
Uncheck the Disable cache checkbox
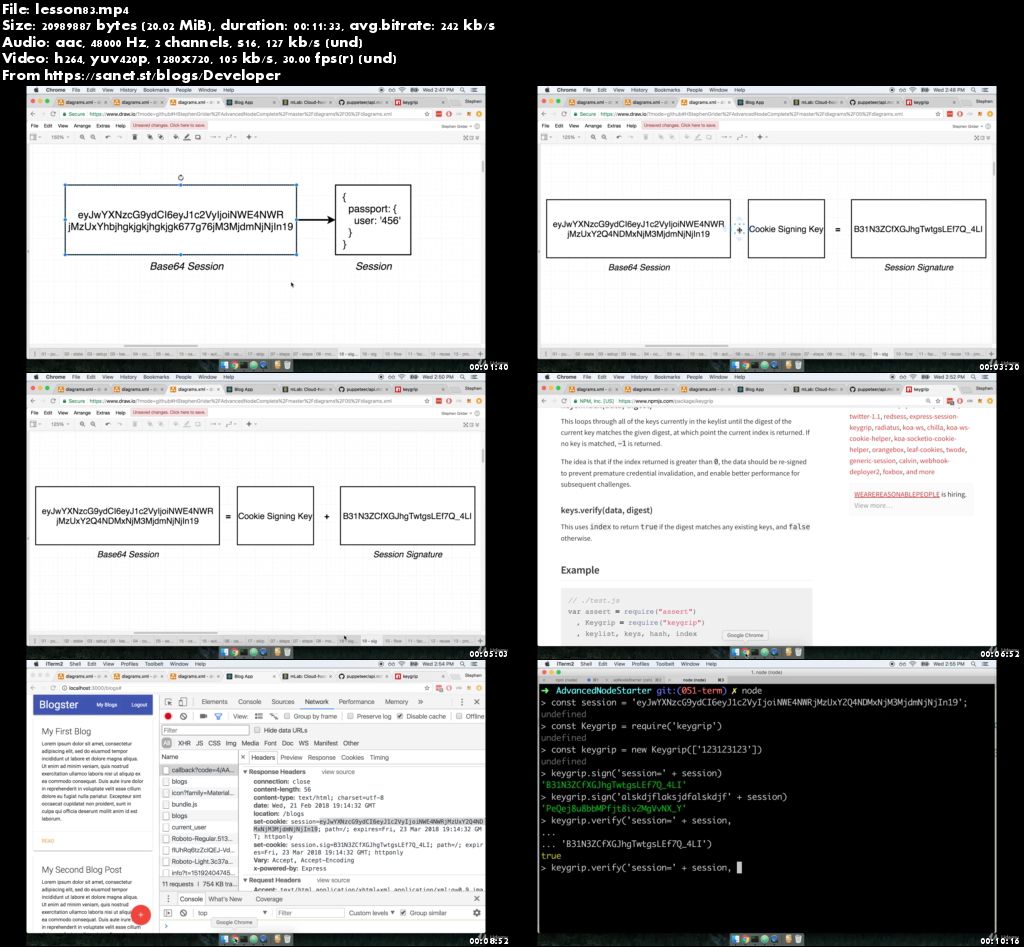[x=400, y=716]
